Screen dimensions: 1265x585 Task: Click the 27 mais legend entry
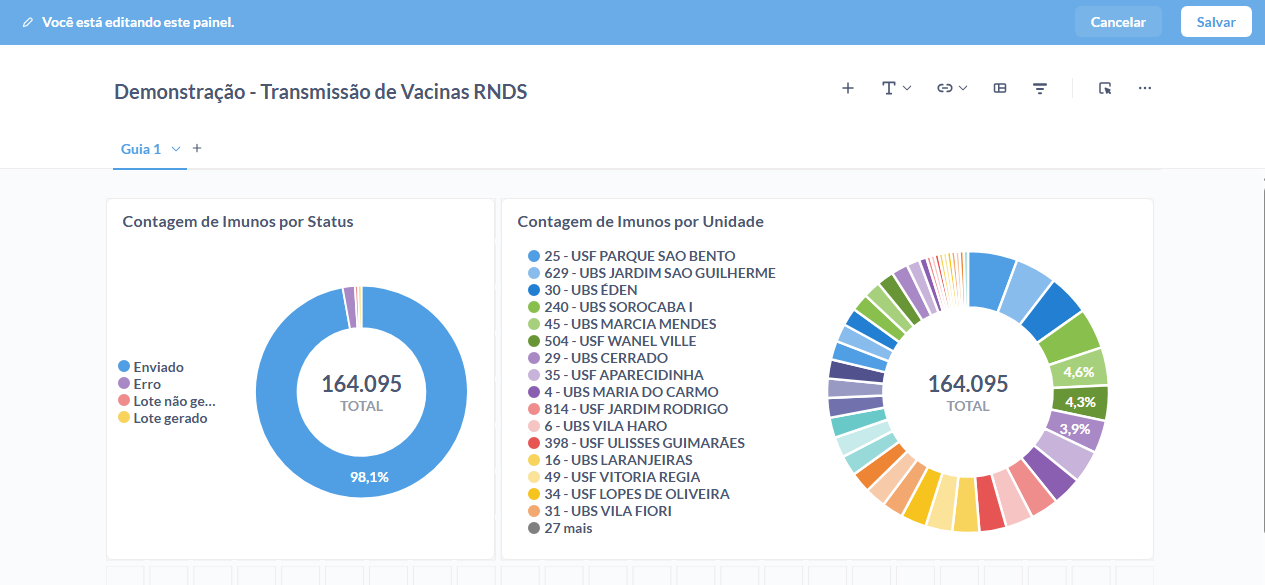[568, 528]
